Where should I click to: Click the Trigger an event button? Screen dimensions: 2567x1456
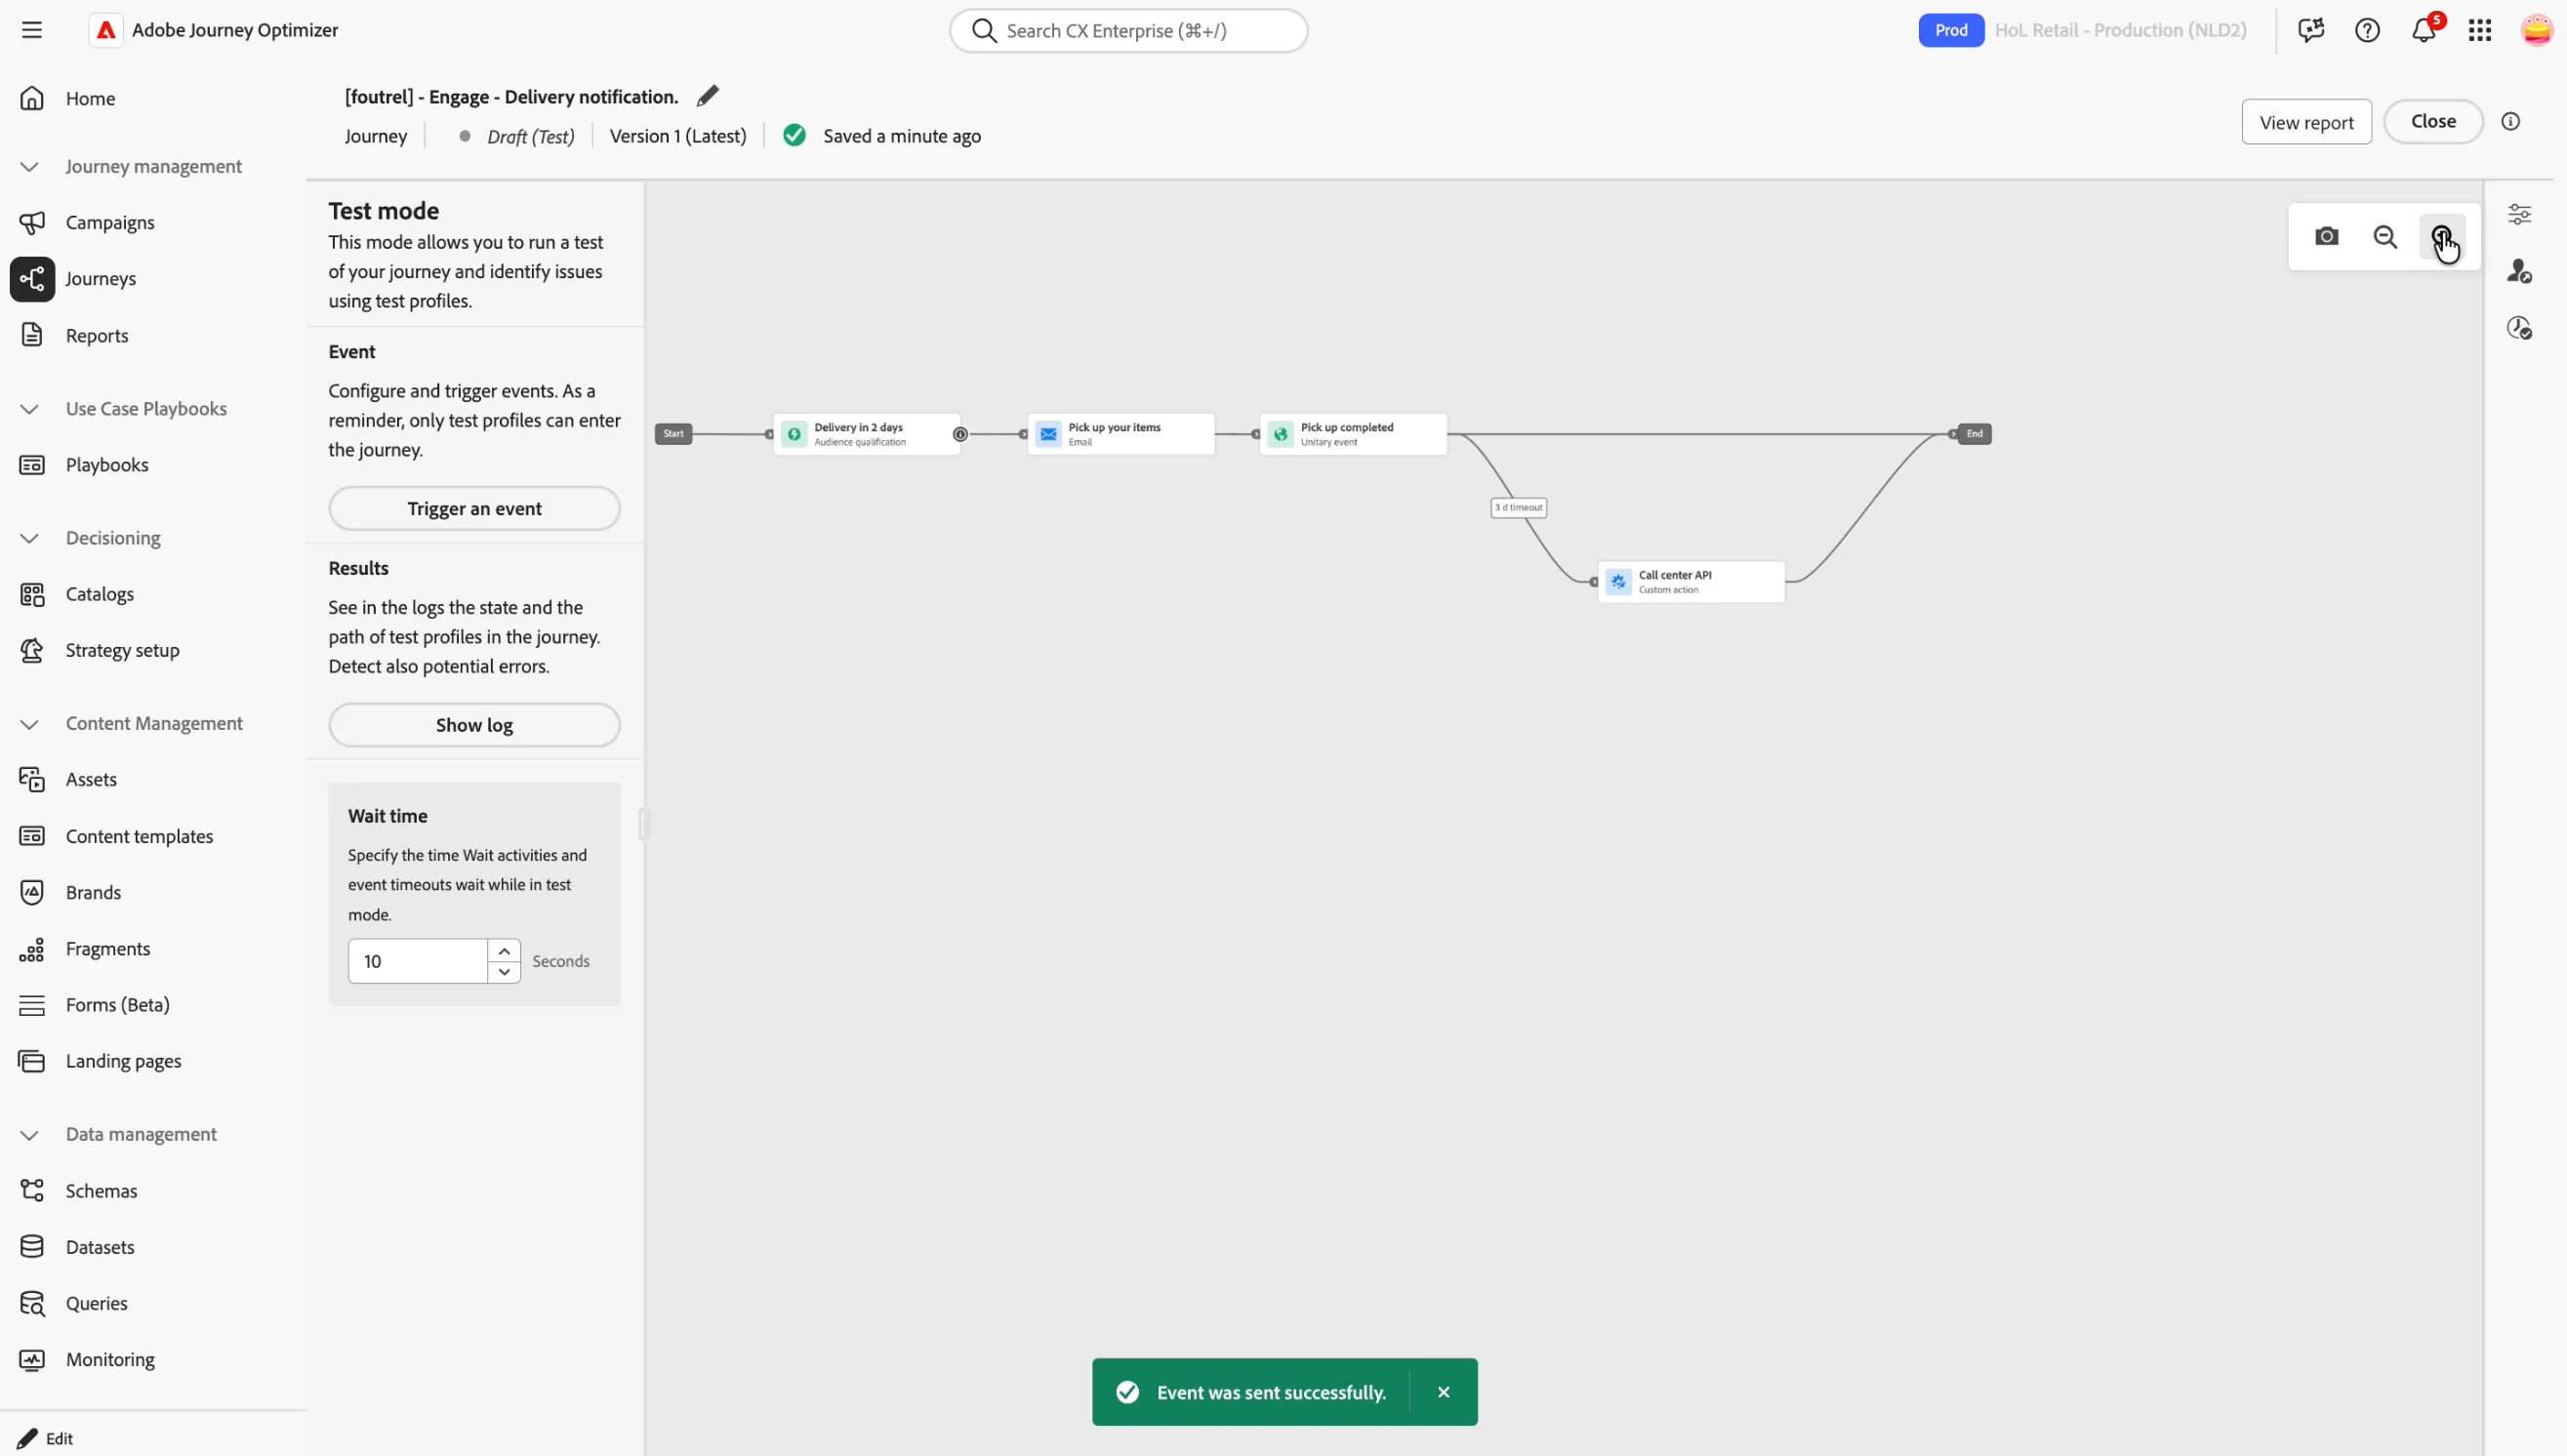coord(474,509)
